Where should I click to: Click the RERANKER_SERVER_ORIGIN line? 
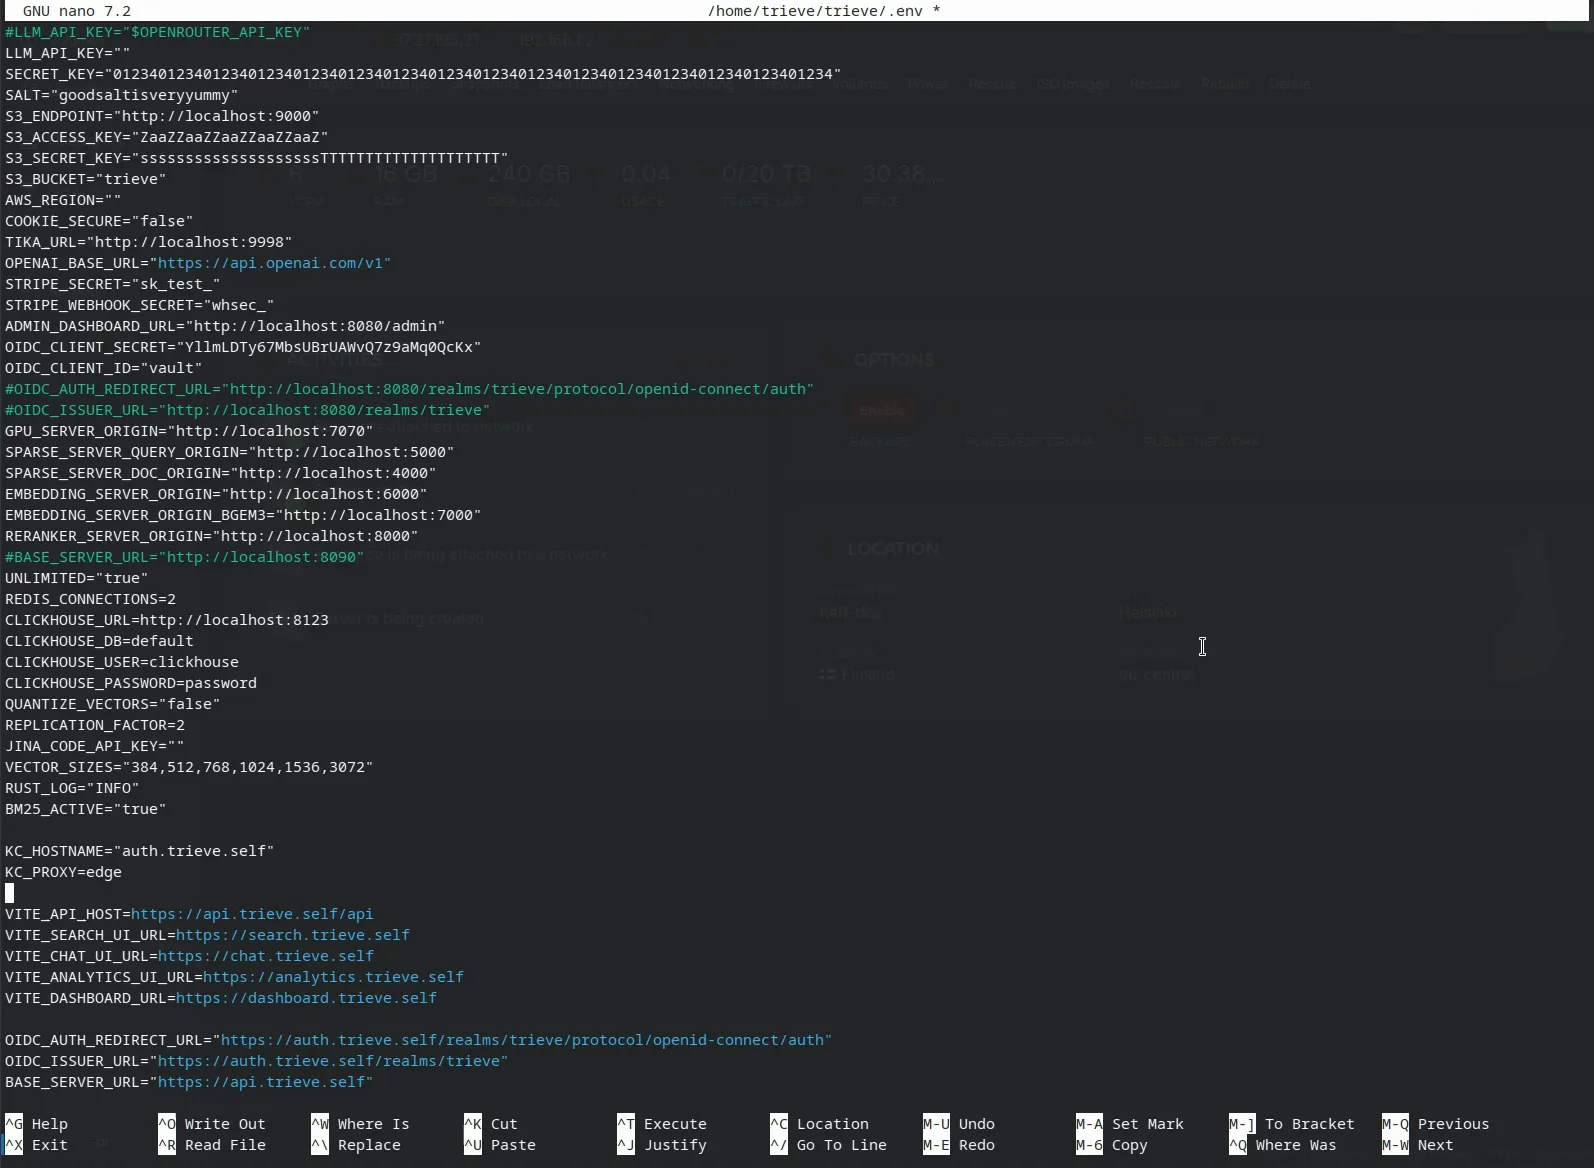click(x=212, y=536)
